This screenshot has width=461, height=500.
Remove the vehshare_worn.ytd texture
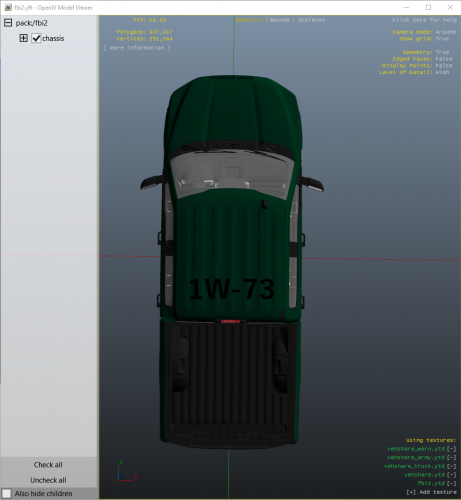coord(451,449)
